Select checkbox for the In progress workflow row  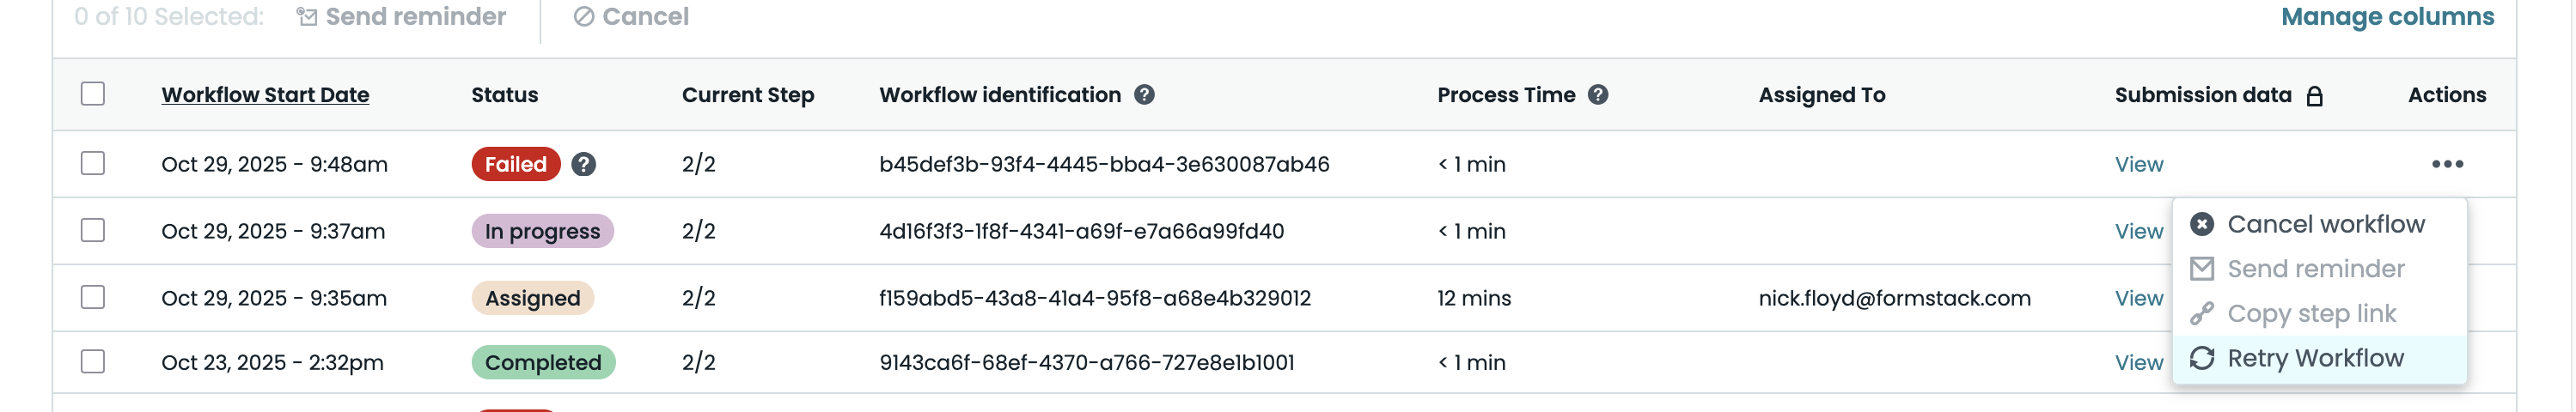click(x=93, y=230)
